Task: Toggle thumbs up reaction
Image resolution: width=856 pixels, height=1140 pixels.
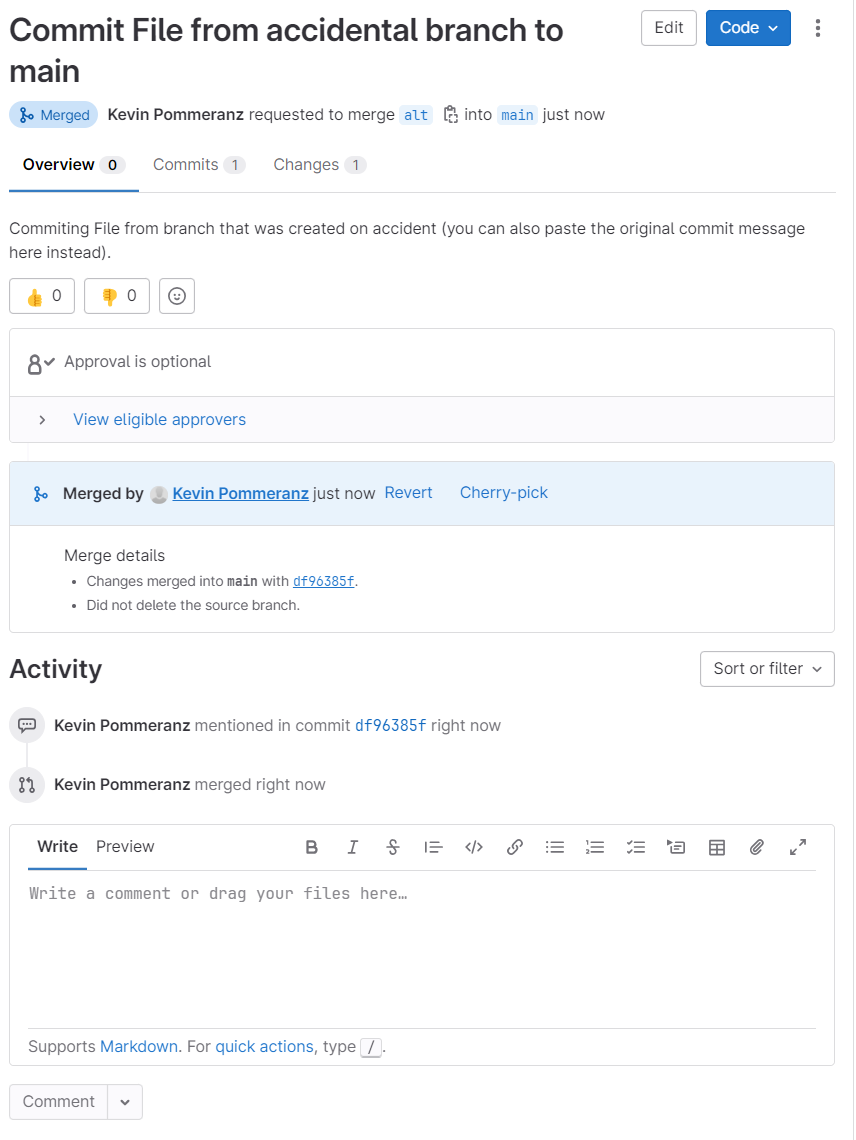Action: tap(42, 296)
